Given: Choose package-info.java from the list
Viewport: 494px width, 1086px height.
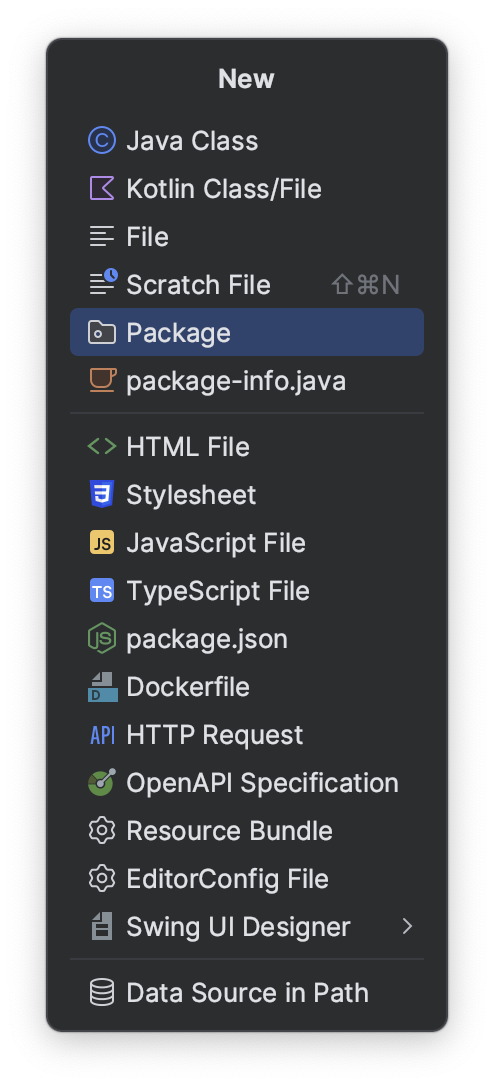Looking at the screenshot, I should point(247,380).
